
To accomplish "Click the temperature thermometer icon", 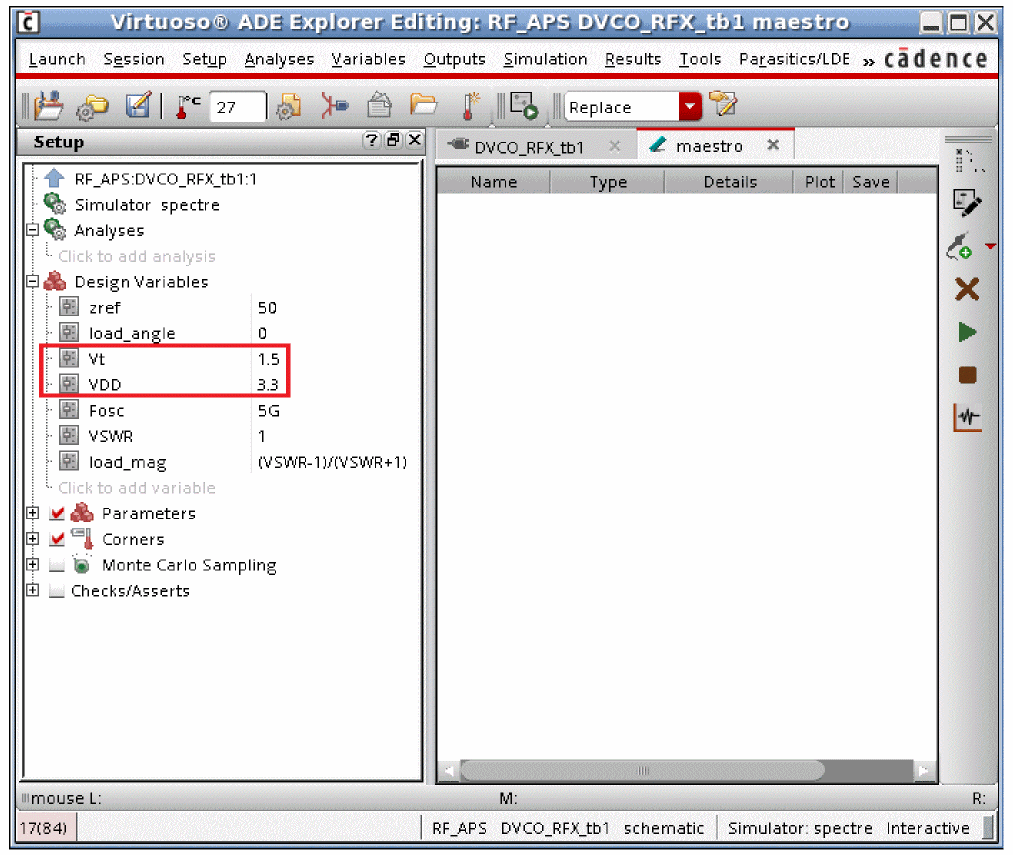I will tap(187, 107).
